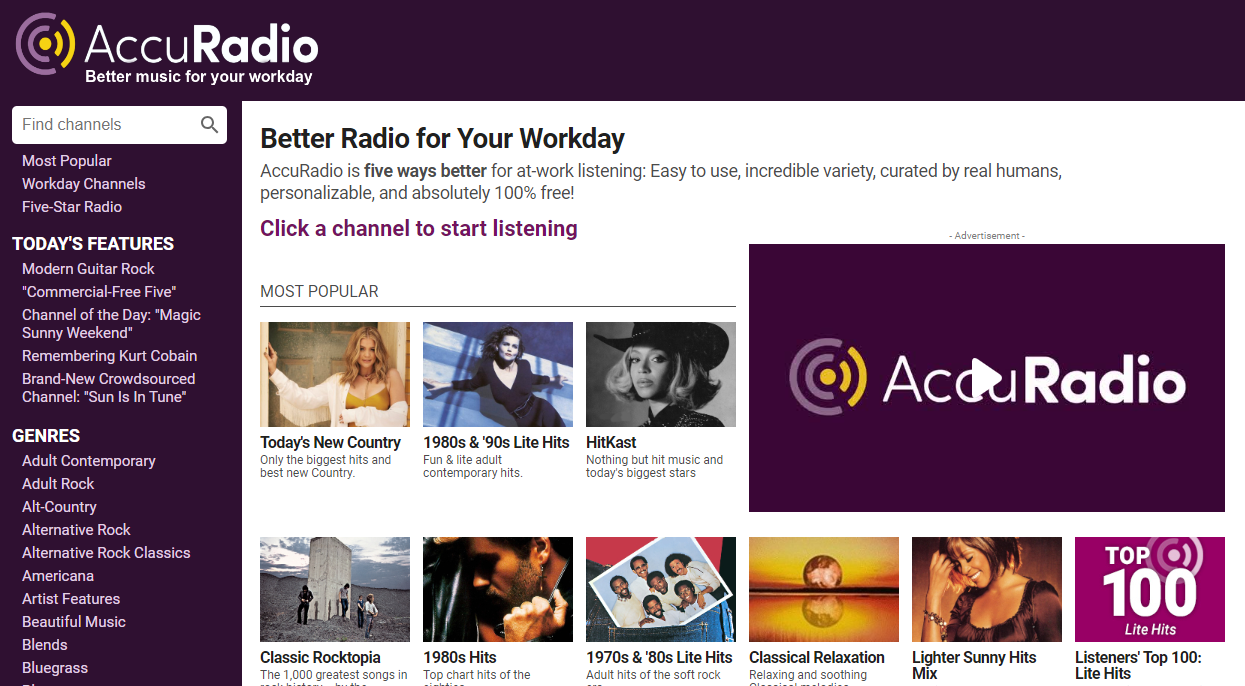The height and width of the screenshot is (686, 1245).
Task: Open Channel of the Day Magic Sunny Weekend
Action: tap(111, 324)
